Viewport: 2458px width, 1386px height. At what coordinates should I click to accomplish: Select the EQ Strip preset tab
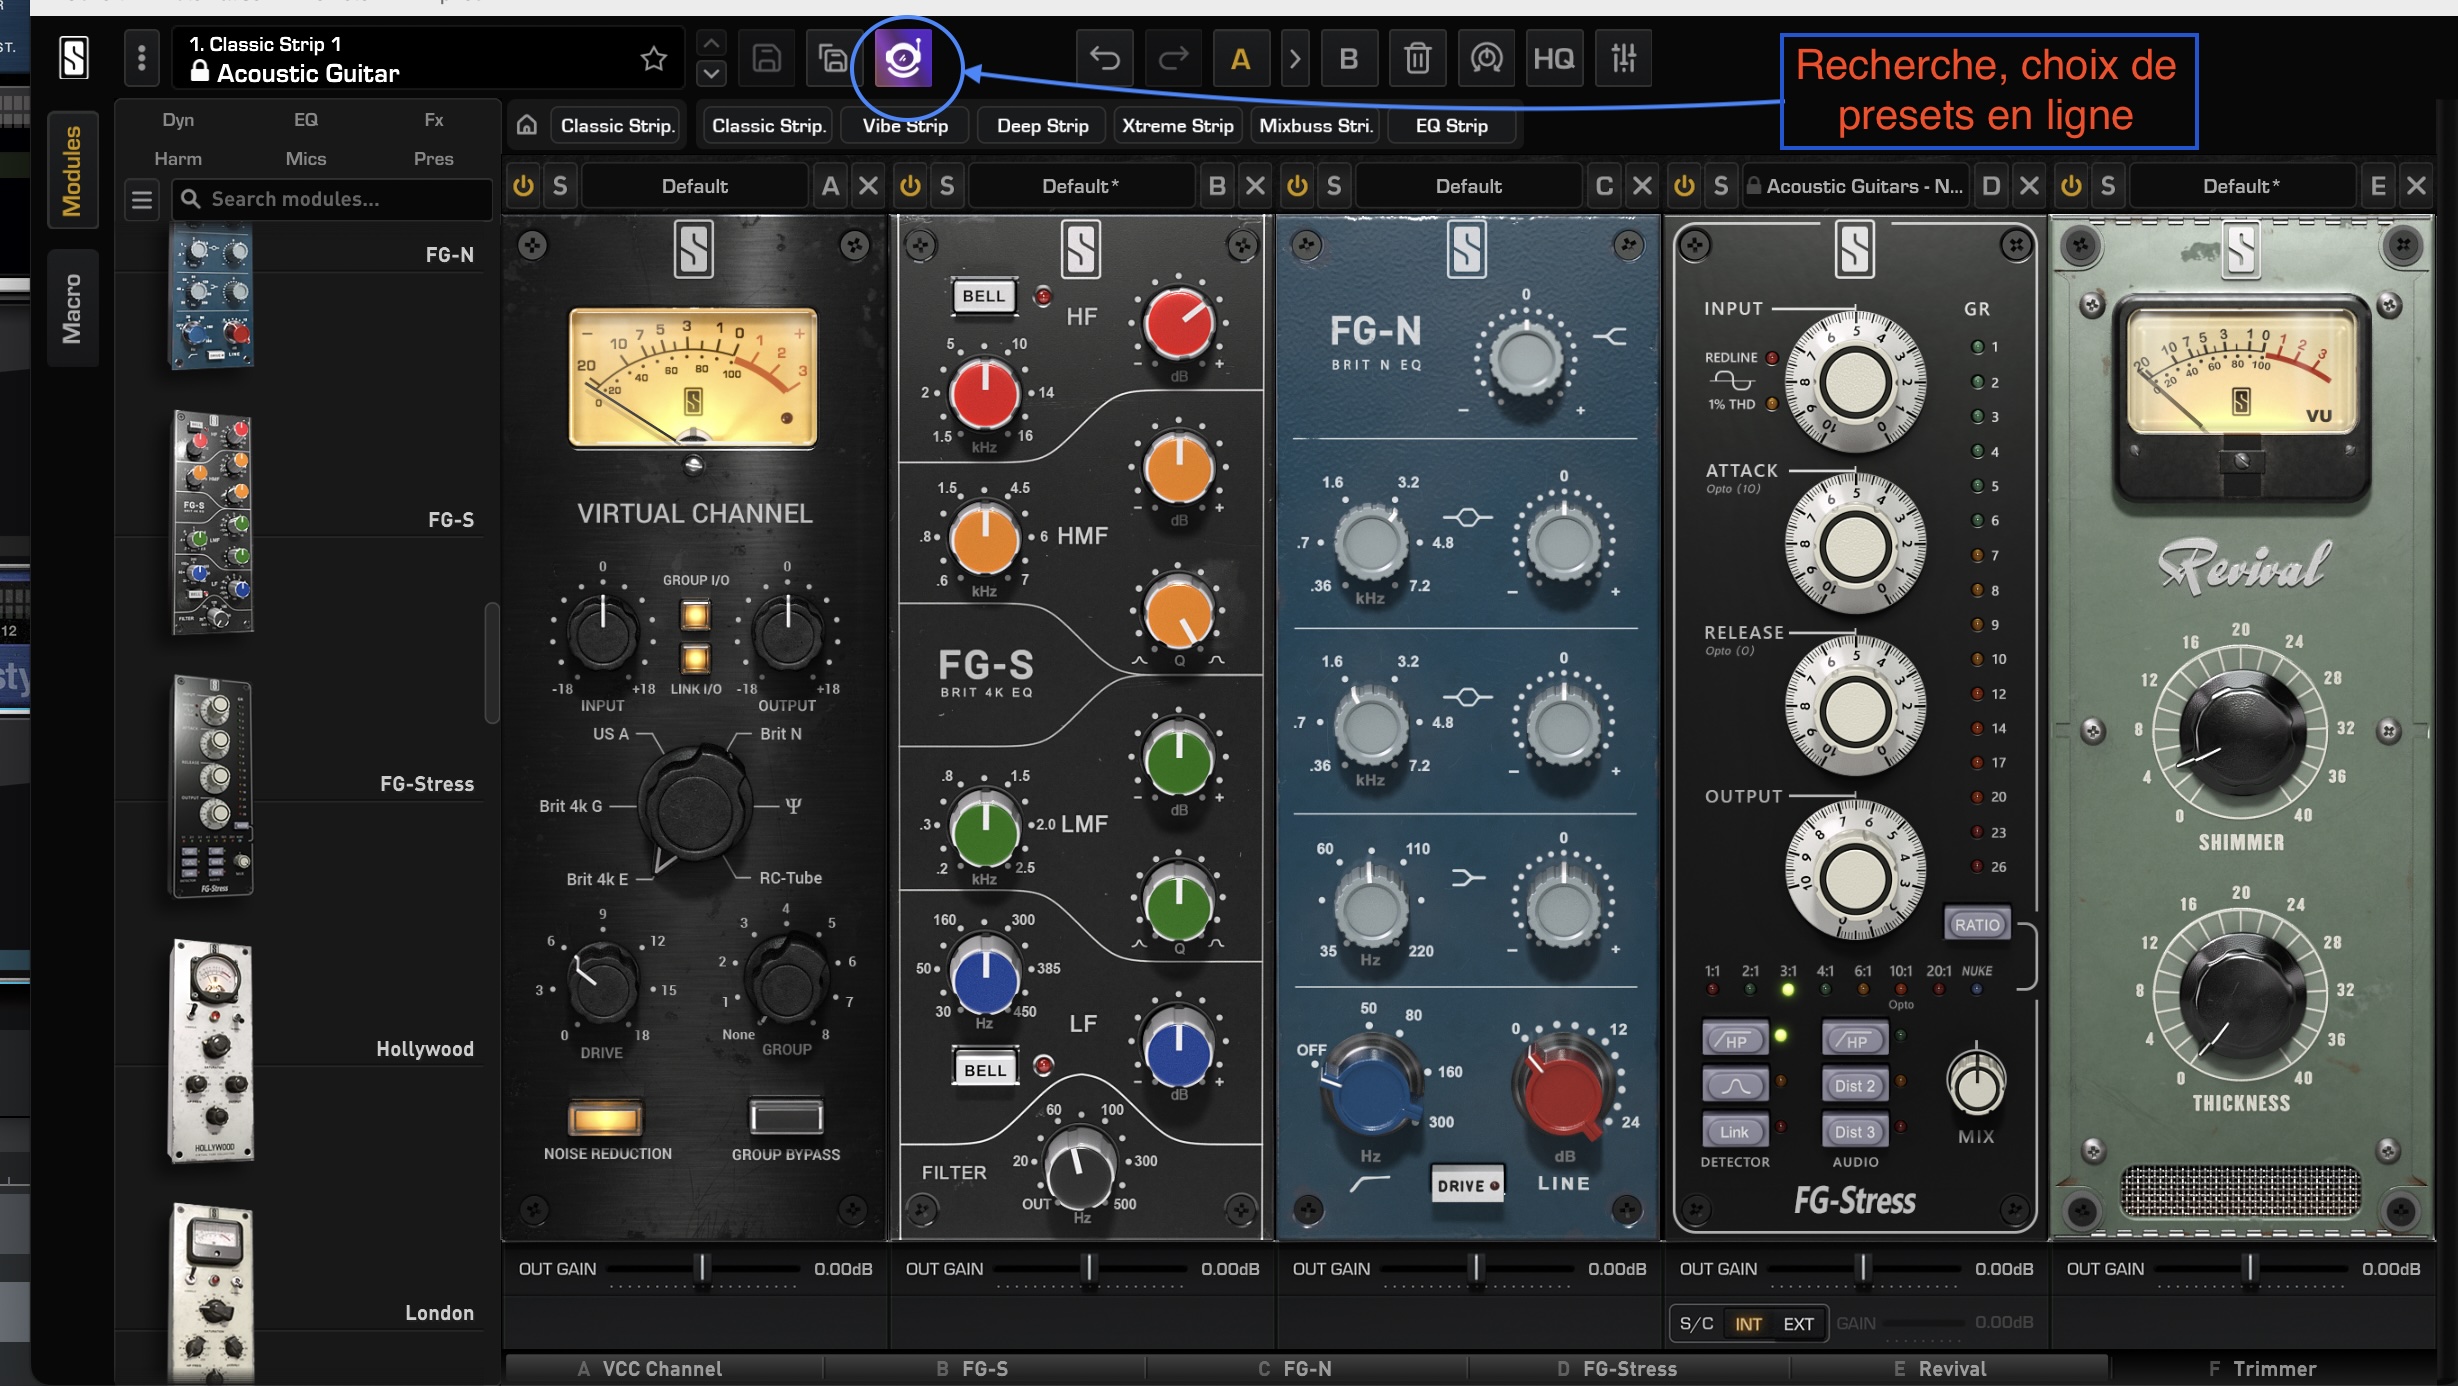pos(1451,126)
